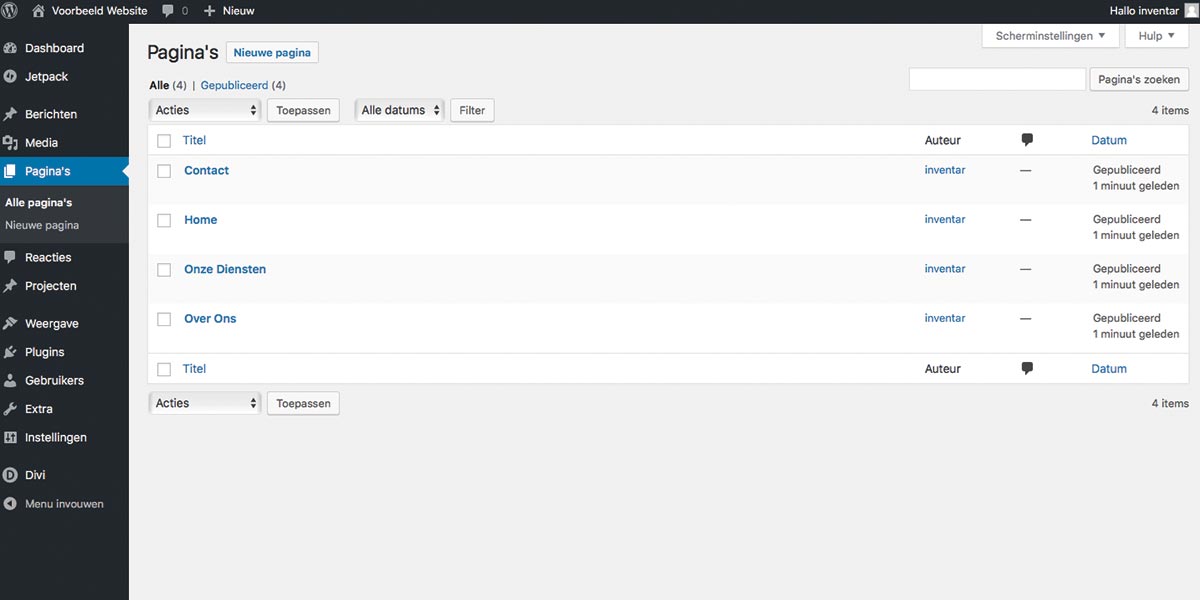1200x600 pixels.
Task: Click the Filter button
Action: (472, 110)
